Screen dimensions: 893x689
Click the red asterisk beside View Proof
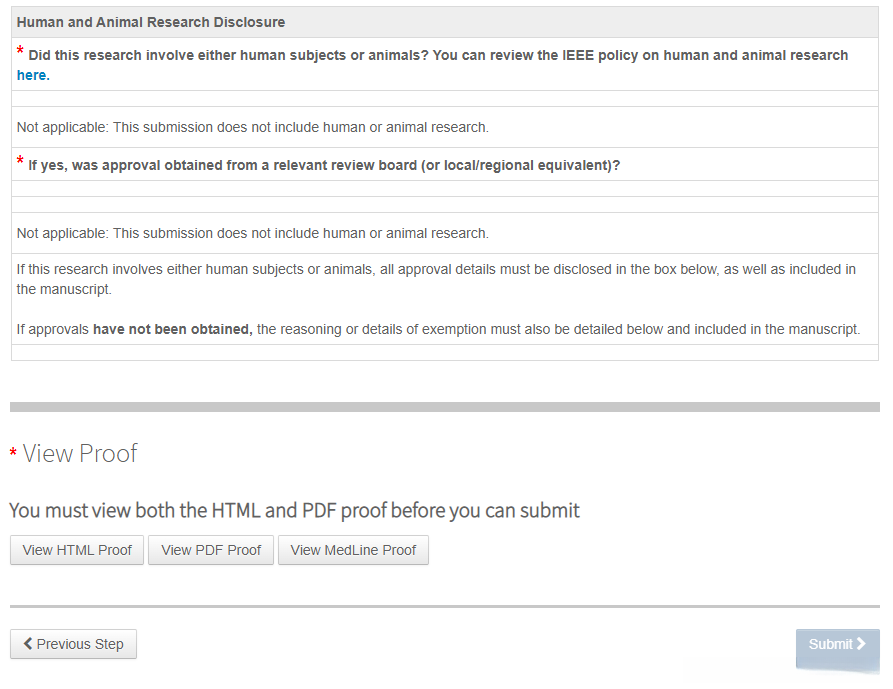pos(13,454)
